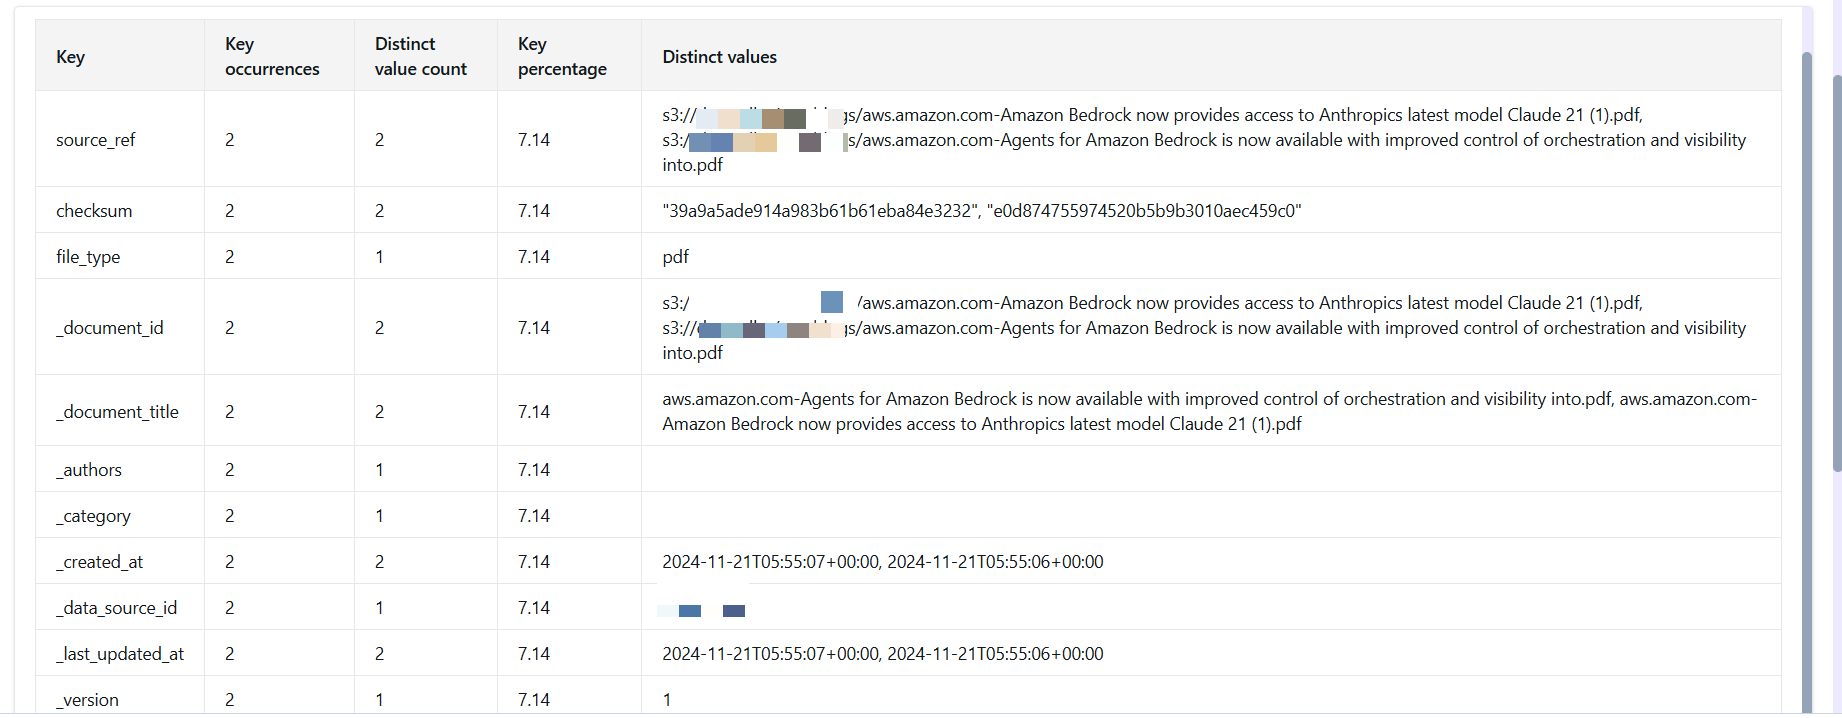Viewport: 1842px width, 718px height.
Task: Click the Distinct value count header
Action: (x=420, y=57)
